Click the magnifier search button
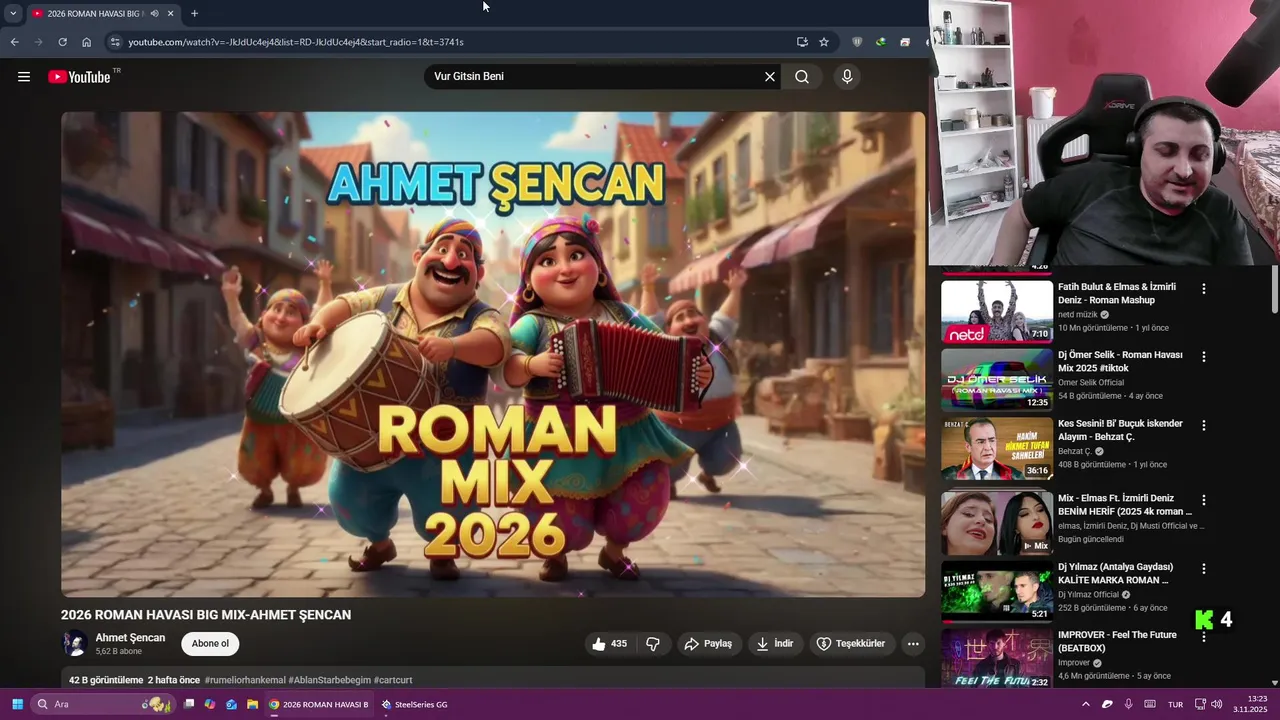 [x=802, y=77]
